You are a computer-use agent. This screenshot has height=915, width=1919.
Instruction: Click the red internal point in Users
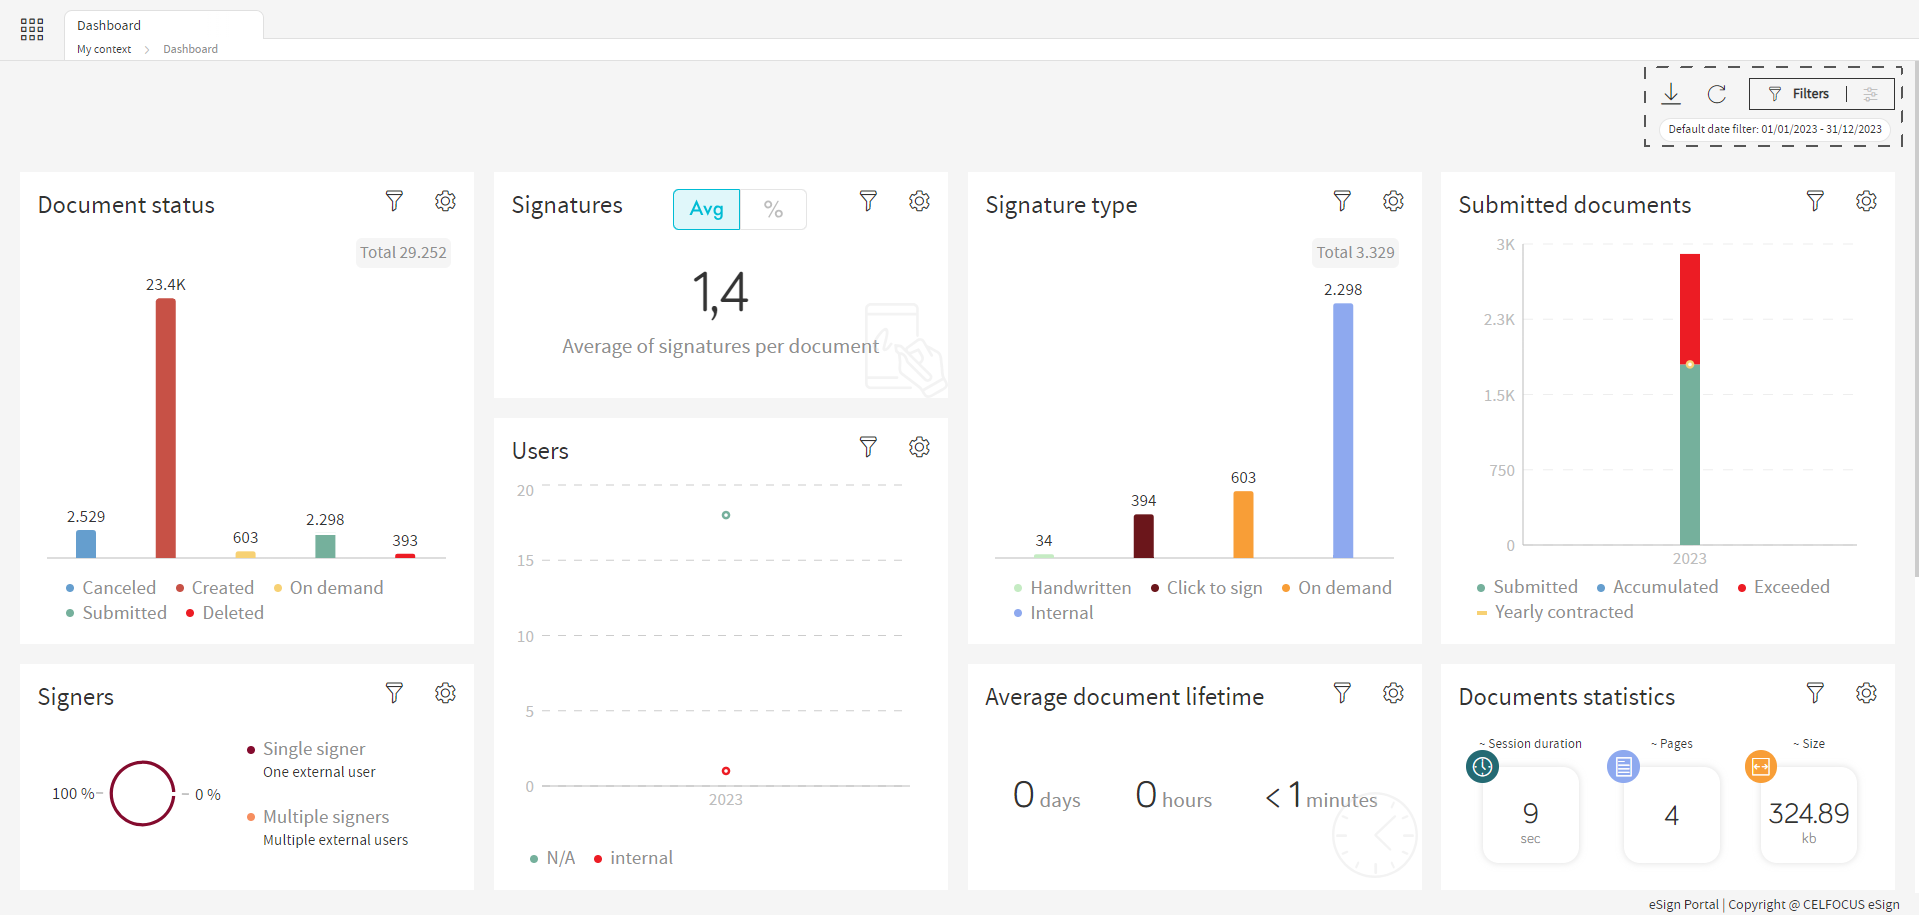(726, 771)
